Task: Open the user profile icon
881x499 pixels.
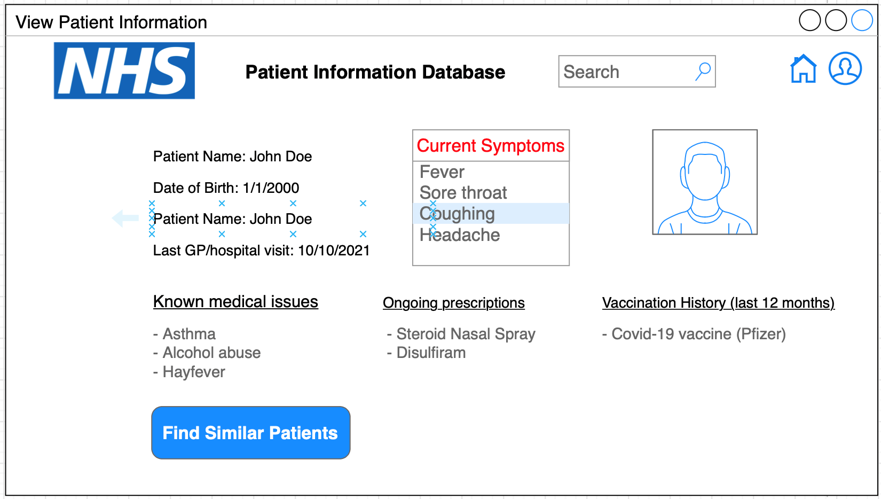Action: (x=845, y=69)
